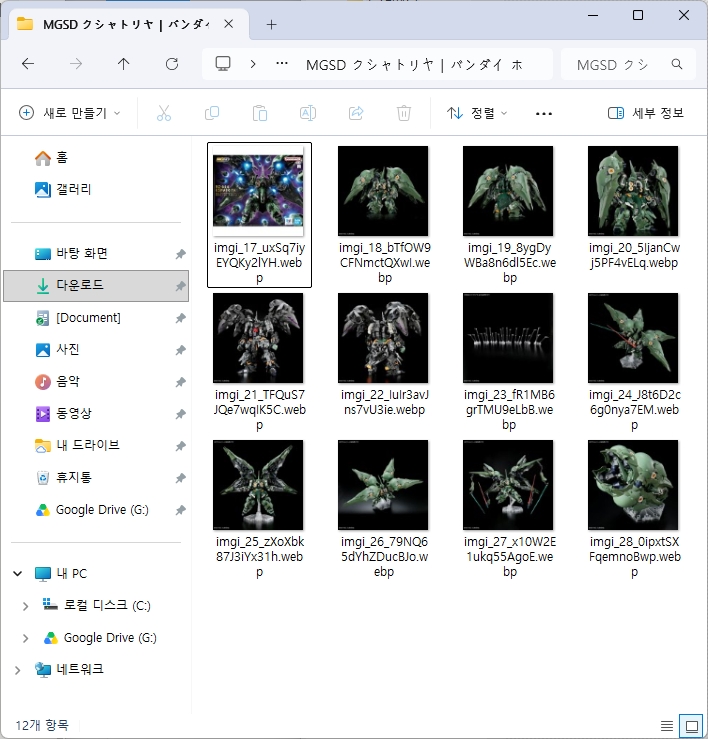Select thumbnail imgi_17_uxSq7iyEYQKy2lYH.webp
This screenshot has width=708, height=739.
coord(258,191)
